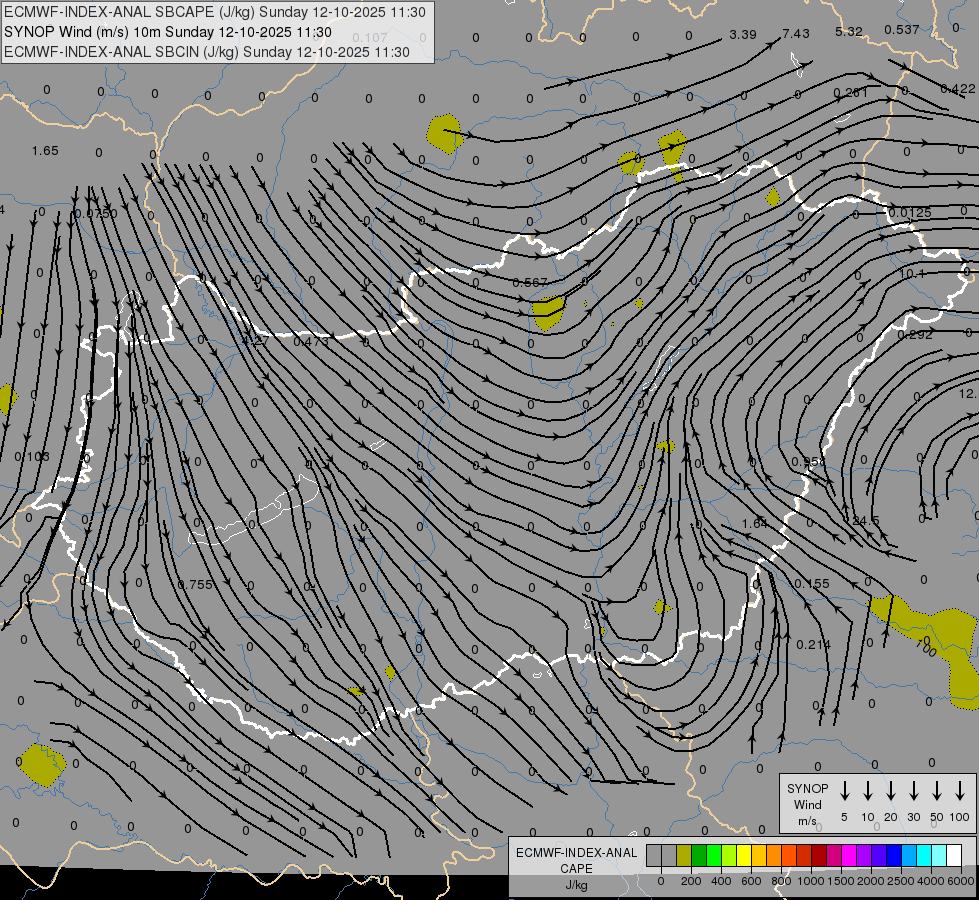The image size is (979, 900).
Task: Select the ECMWF-INDEX-ANAL SBCIN title line
Action: pos(207,52)
